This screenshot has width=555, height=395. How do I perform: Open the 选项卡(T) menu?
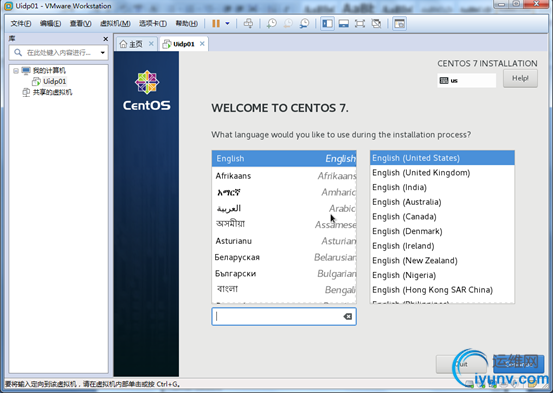click(x=153, y=24)
